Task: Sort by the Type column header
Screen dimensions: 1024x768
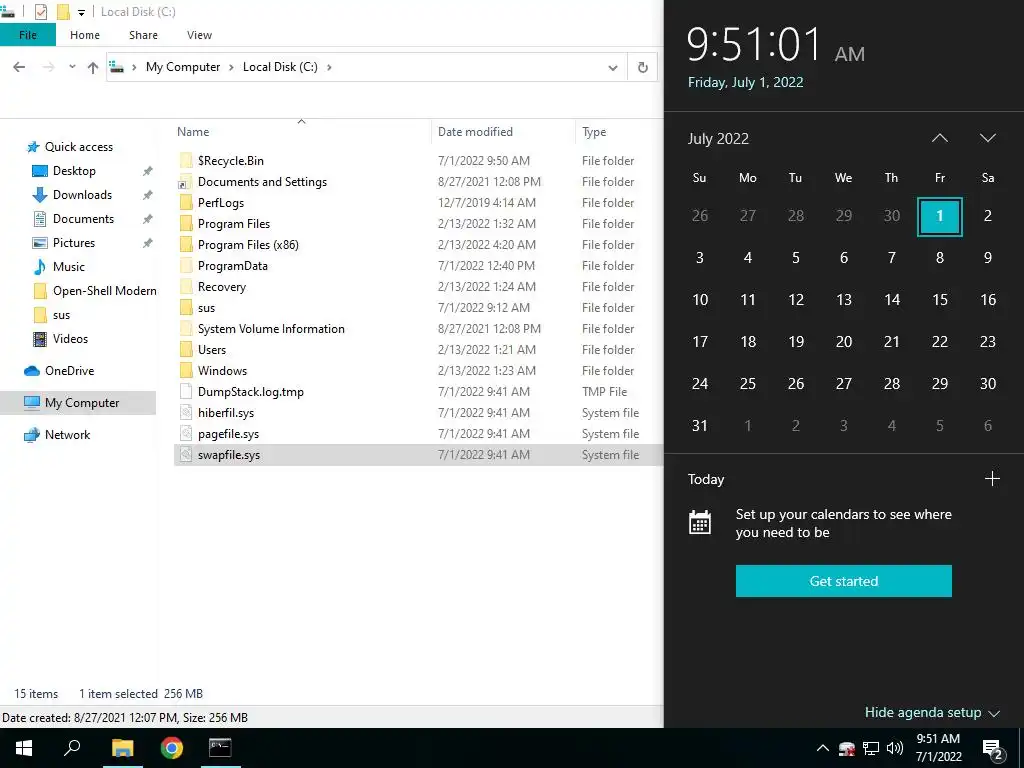Action: coord(594,132)
